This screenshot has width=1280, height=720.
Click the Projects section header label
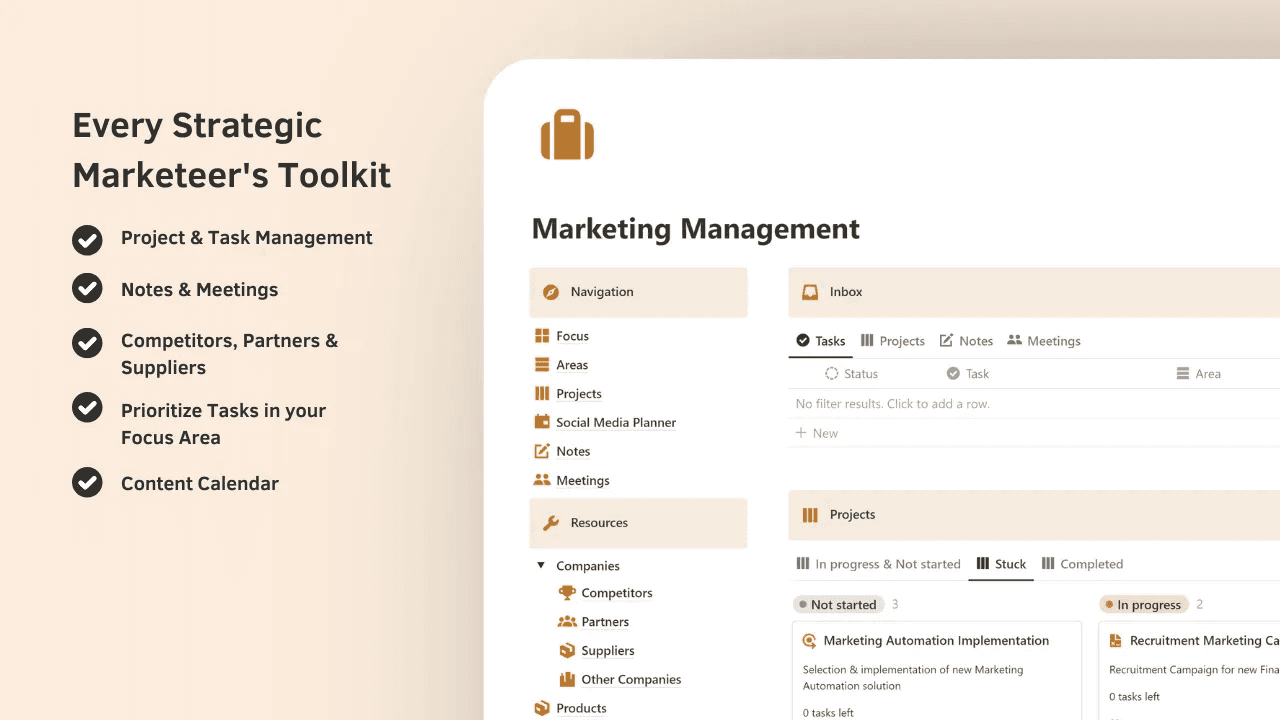tap(852, 515)
